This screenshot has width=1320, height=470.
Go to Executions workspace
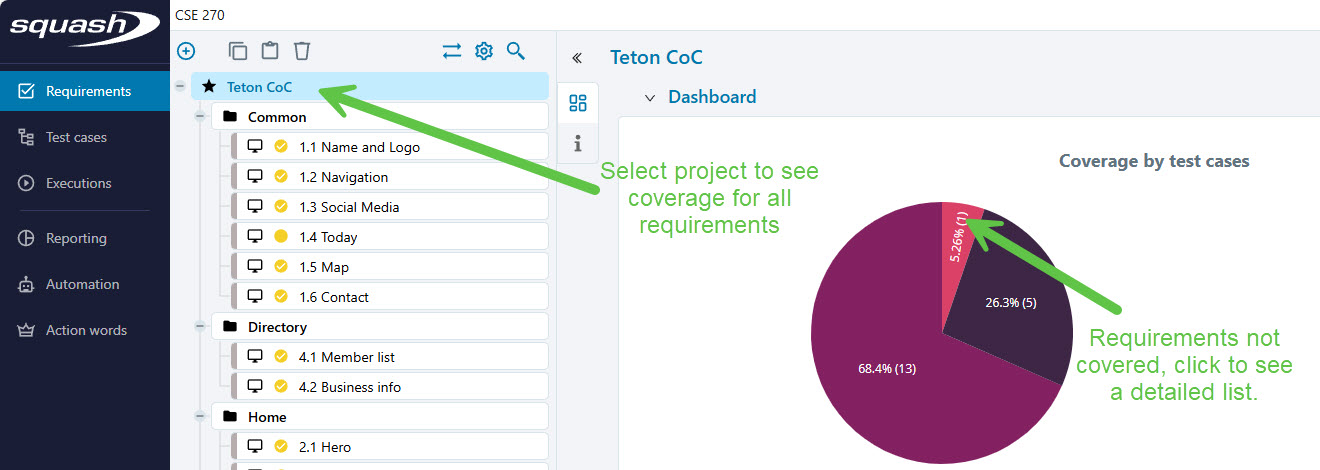coord(78,183)
